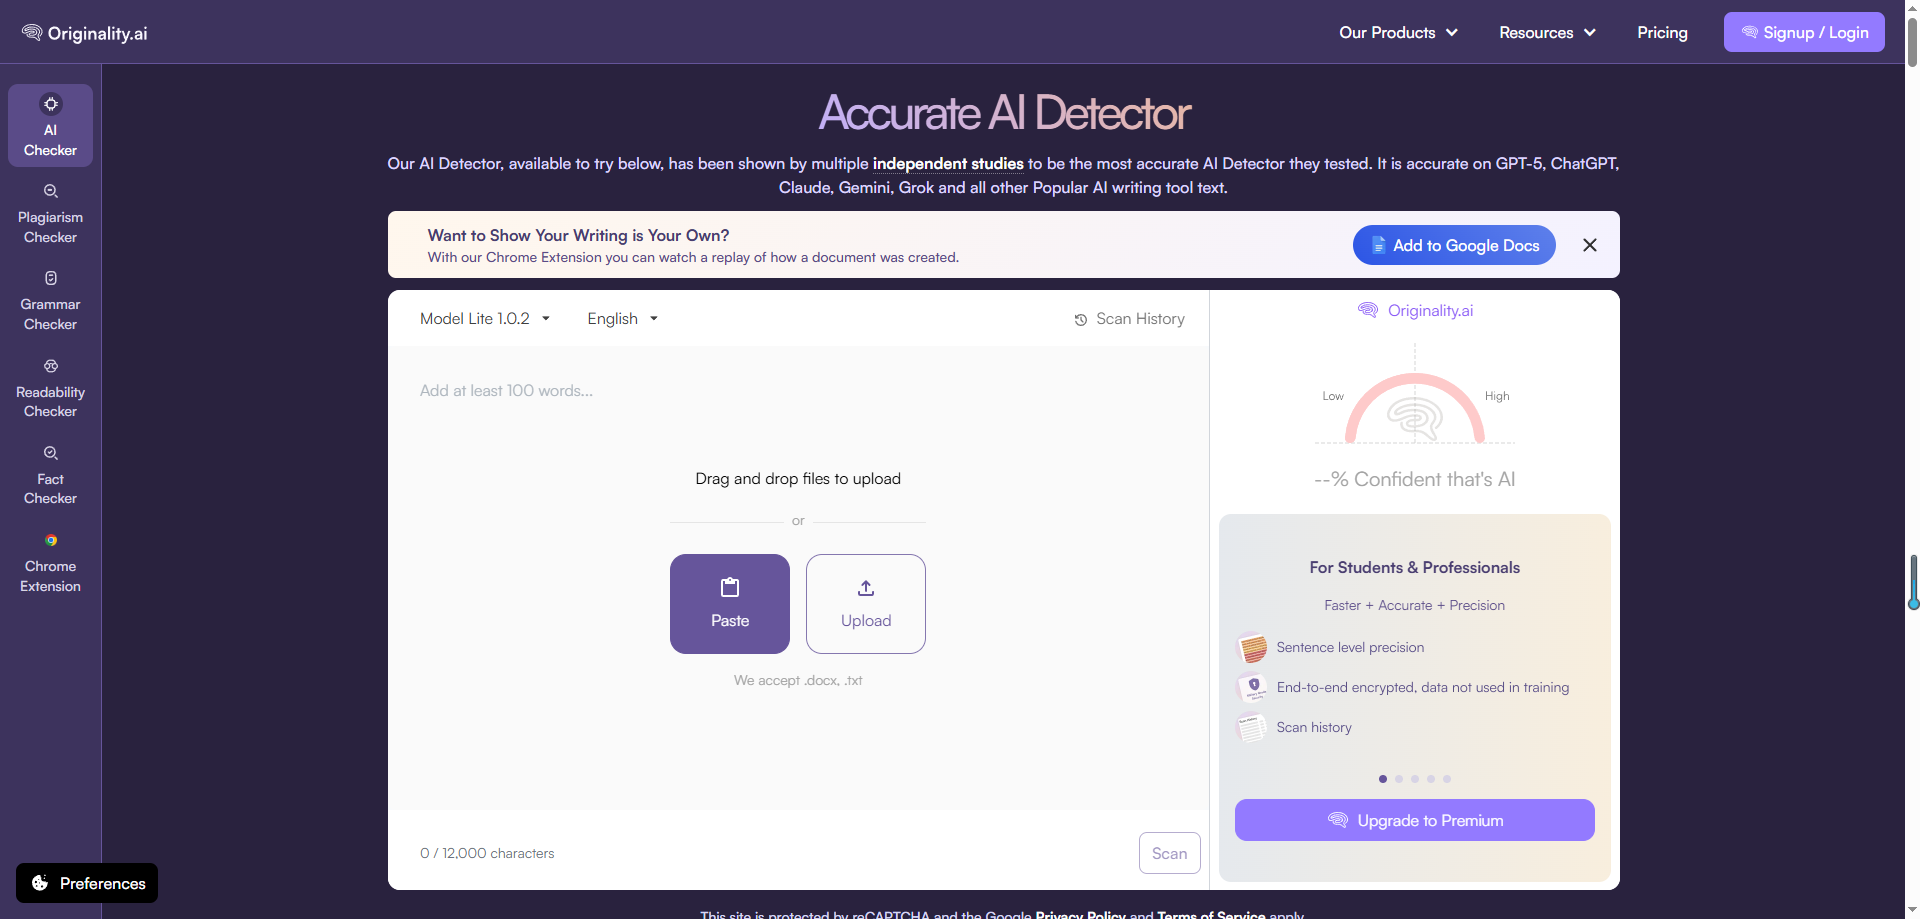The image size is (1920, 919).
Task: Click the 'Low' gauge label
Action: [x=1333, y=396]
